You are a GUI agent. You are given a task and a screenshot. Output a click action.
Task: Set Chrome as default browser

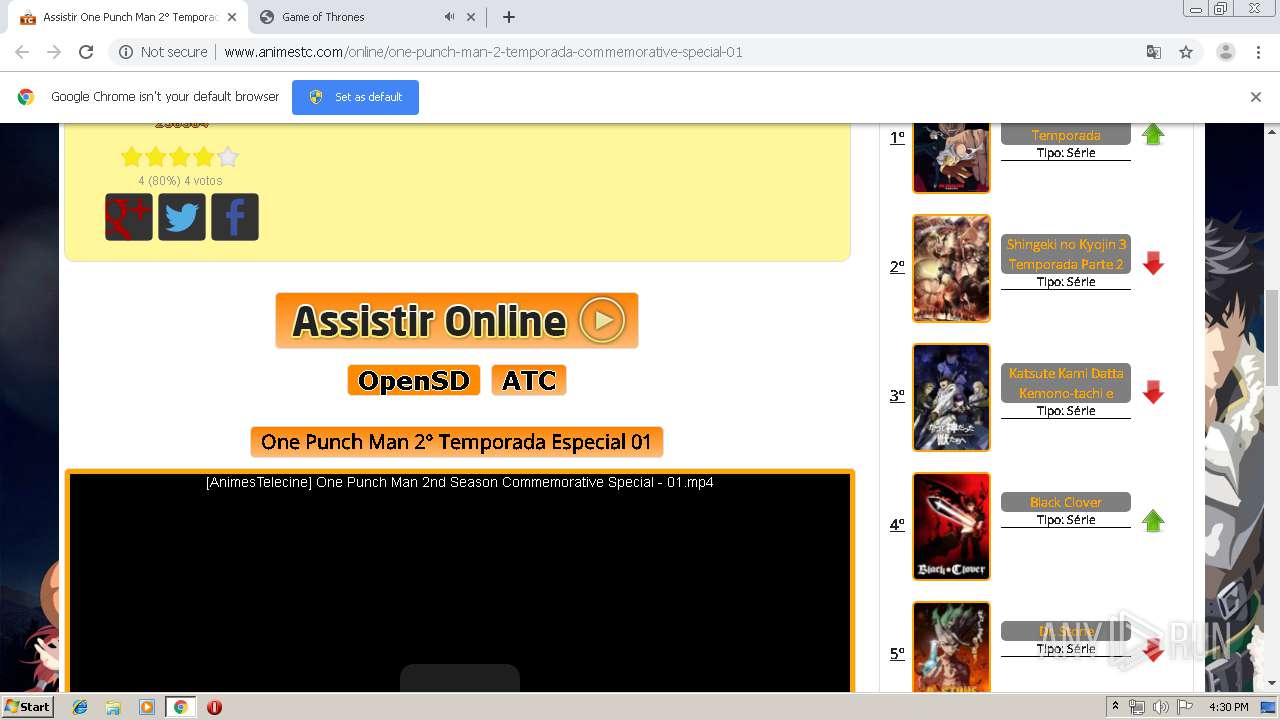[355, 97]
